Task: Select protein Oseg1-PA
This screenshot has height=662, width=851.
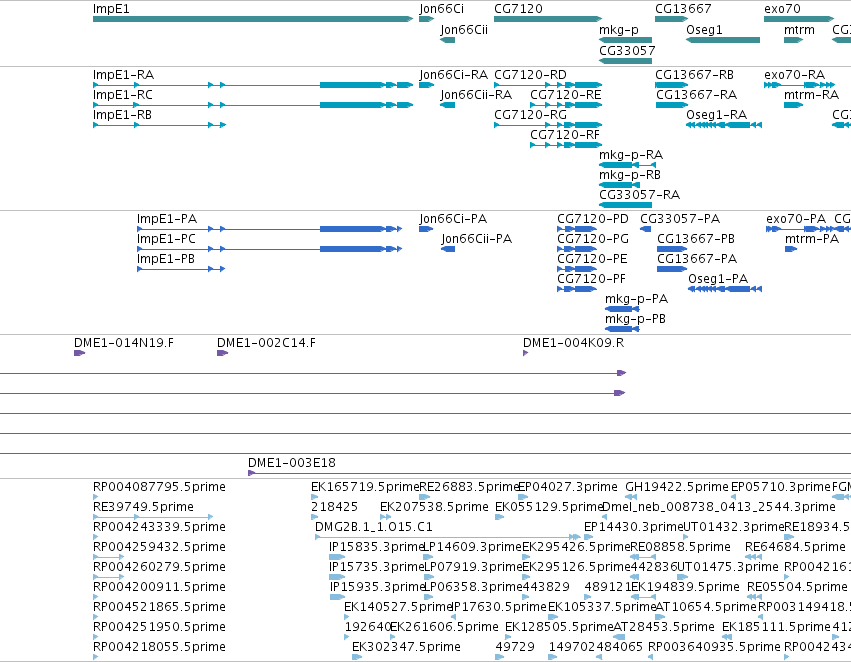Action: point(725,289)
